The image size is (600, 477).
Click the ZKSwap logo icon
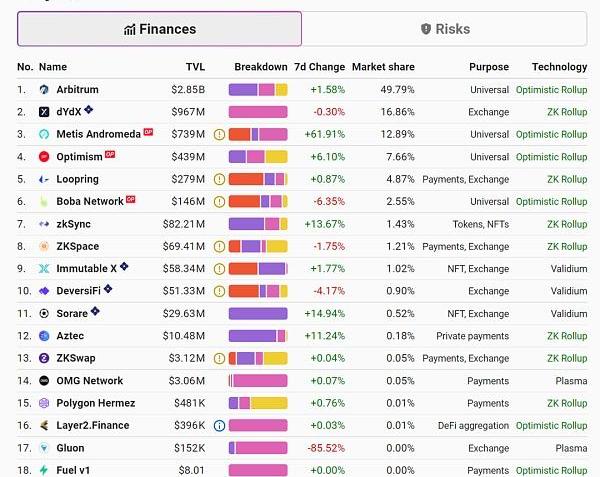pyautogui.click(x=44, y=358)
